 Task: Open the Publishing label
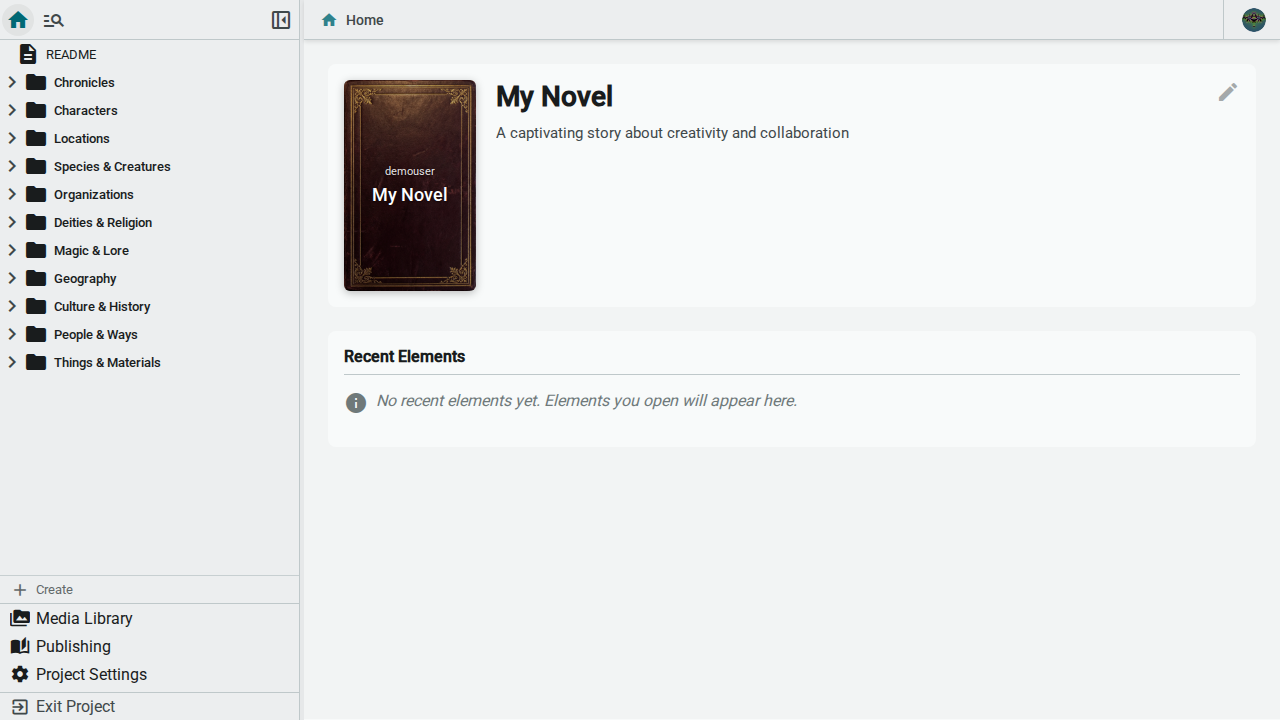pyautogui.click(x=73, y=646)
